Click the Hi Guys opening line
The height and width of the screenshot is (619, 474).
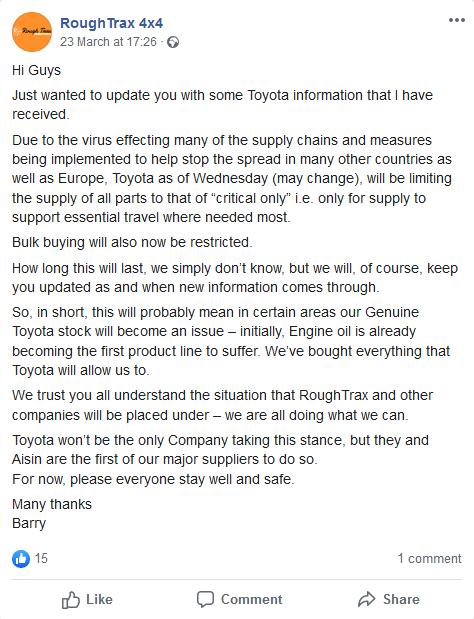pos(36,70)
